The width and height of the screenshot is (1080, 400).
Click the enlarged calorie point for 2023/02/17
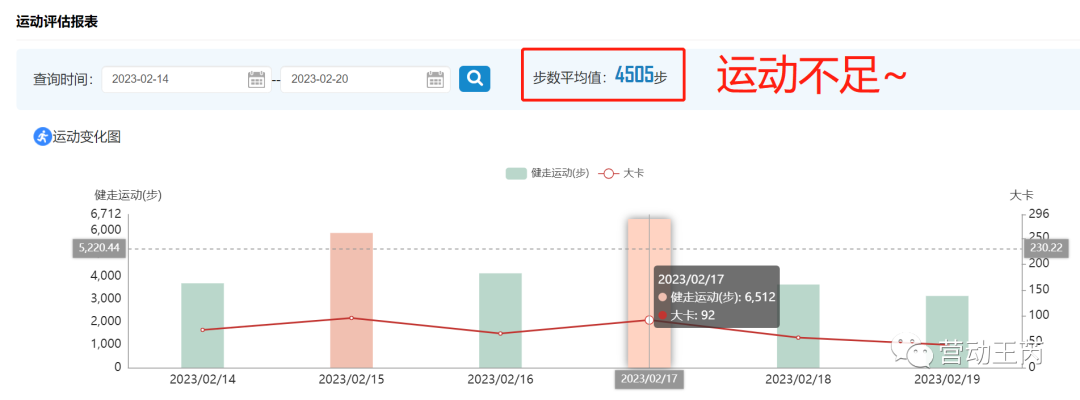(x=649, y=319)
